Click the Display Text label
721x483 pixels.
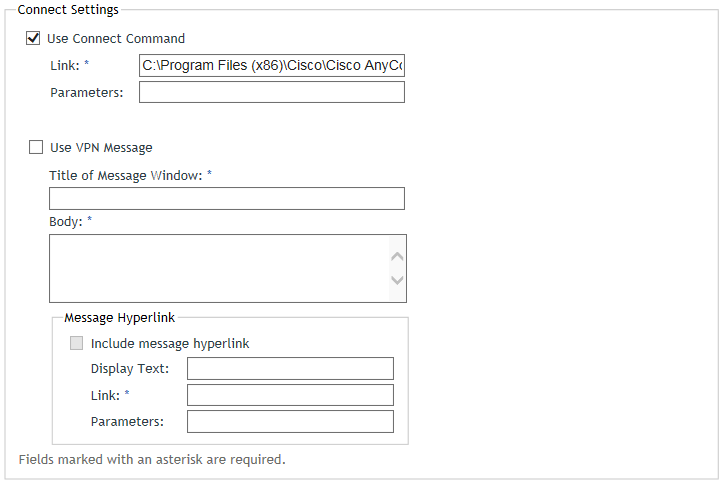(130, 368)
